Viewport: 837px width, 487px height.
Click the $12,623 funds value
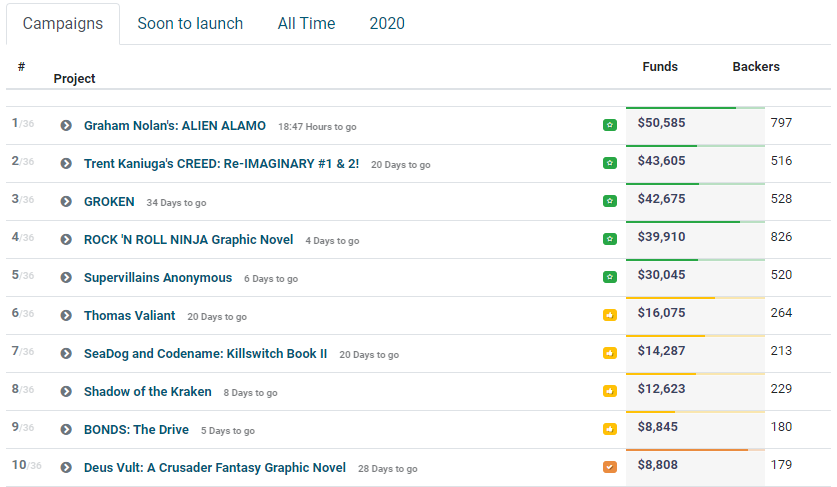click(x=661, y=389)
